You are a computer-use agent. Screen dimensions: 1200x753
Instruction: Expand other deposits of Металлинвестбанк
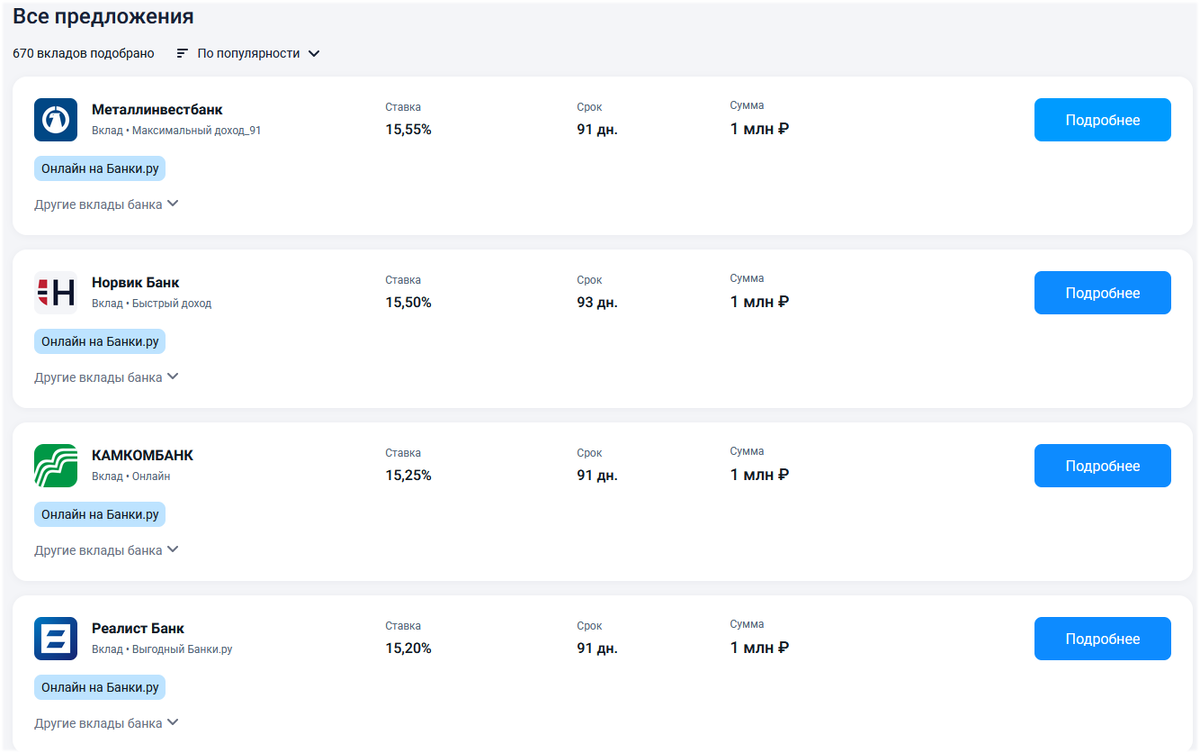tap(106, 204)
